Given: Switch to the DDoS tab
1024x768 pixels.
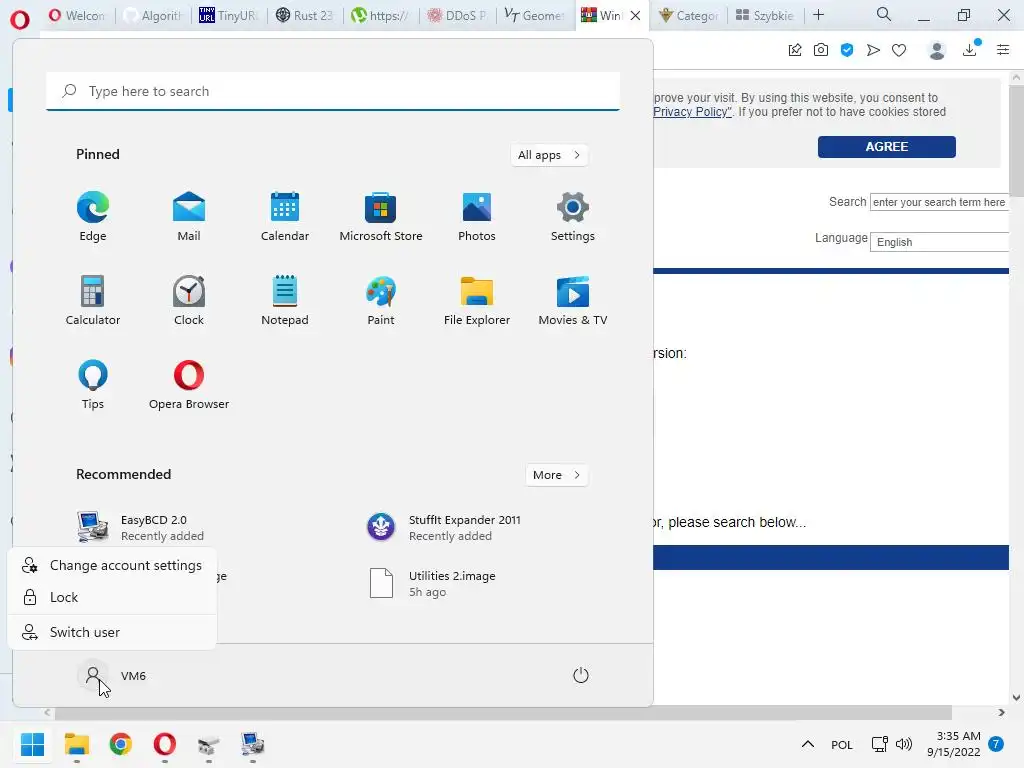Looking at the screenshot, I should click(x=457, y=15).
